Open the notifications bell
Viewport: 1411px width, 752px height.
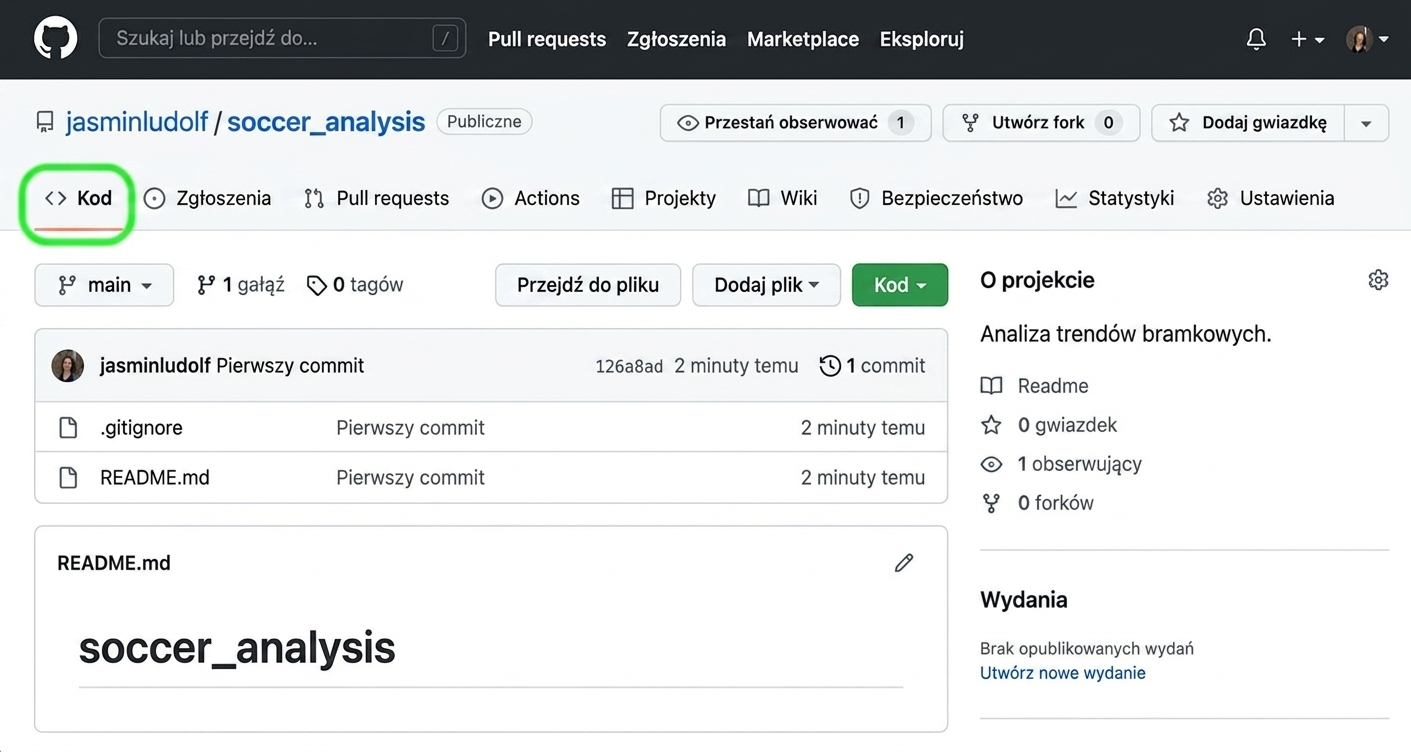click(x=1256, y=39)
